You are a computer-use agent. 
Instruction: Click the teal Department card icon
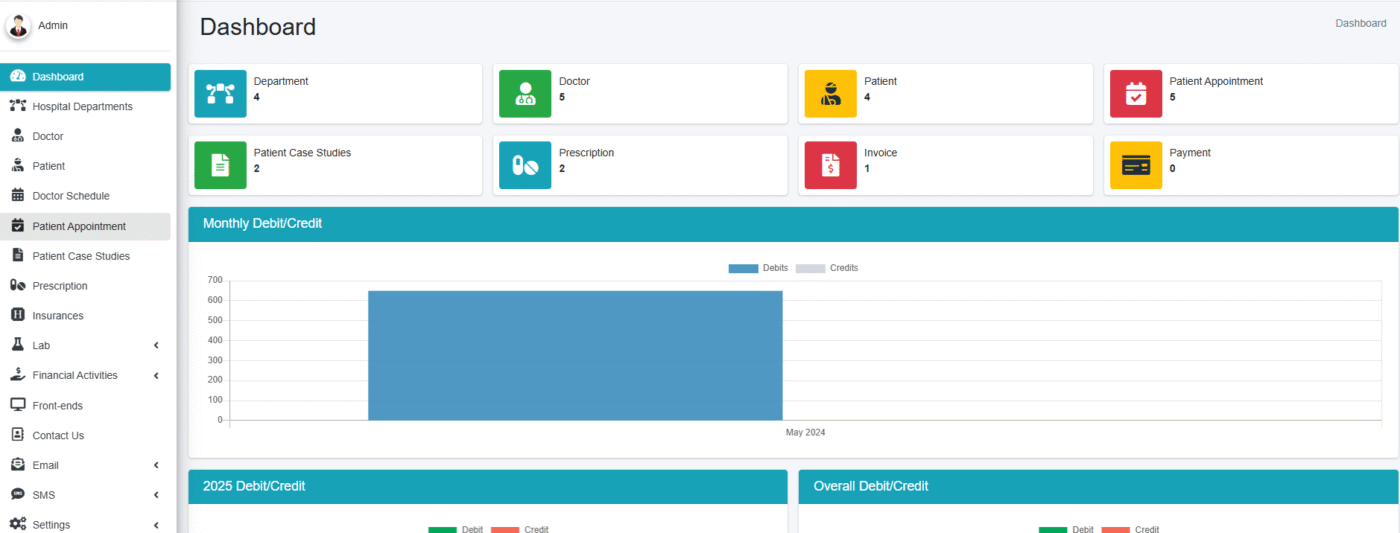[220, 94]
